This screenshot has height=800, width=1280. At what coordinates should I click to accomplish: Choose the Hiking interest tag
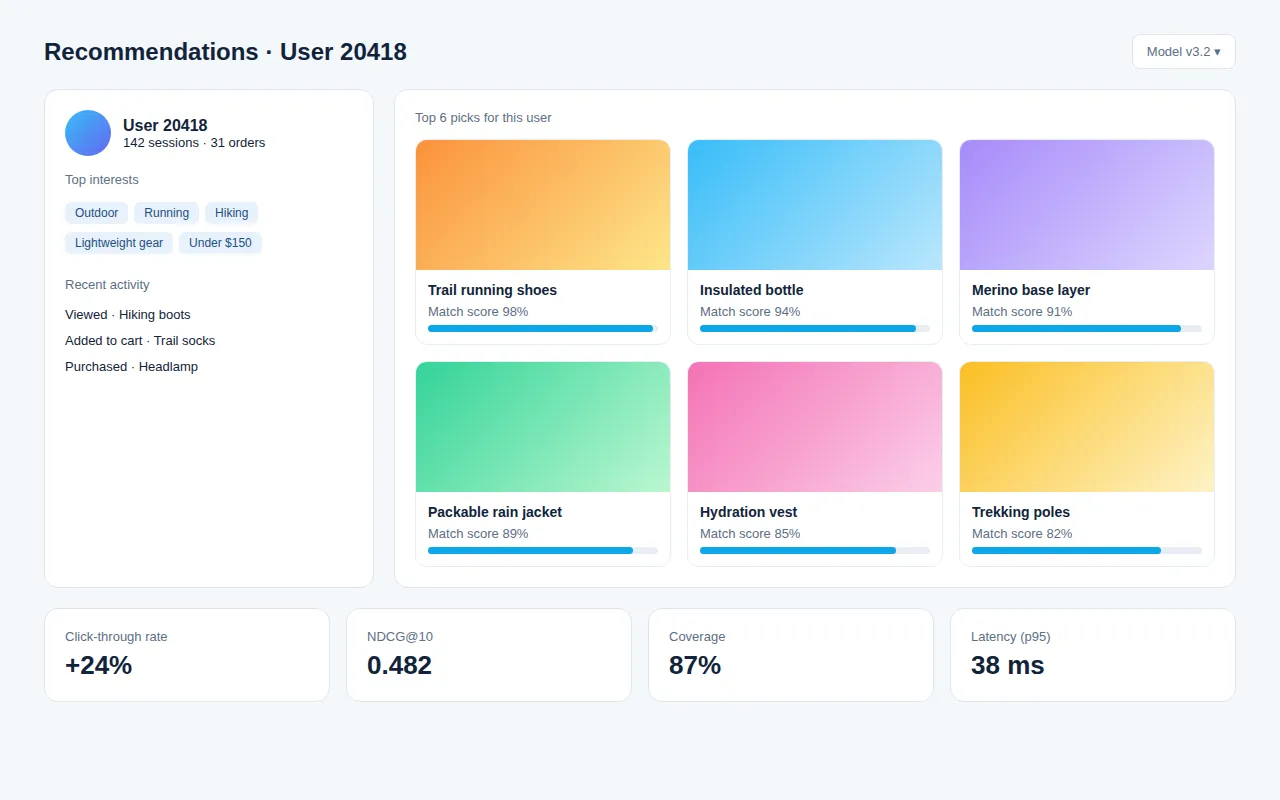click(x=232, y=213)
